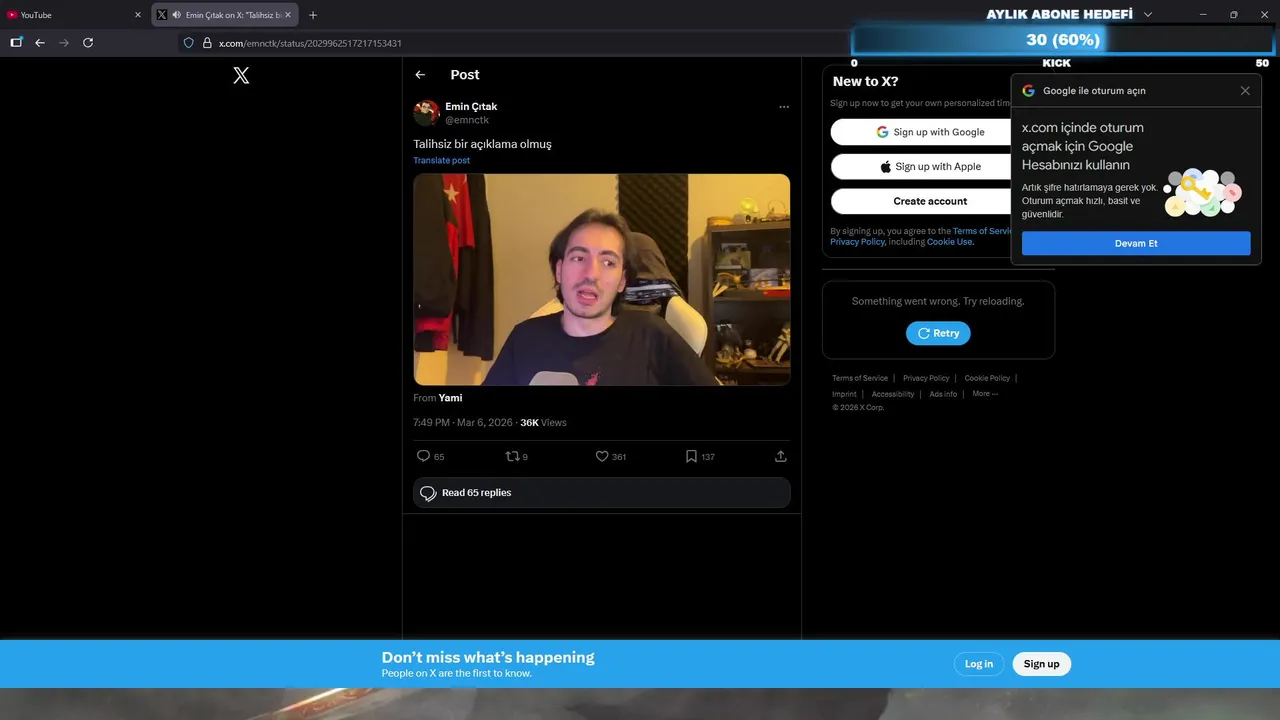
Task: Click the Emin Çıtak display name
Action: 471,106
